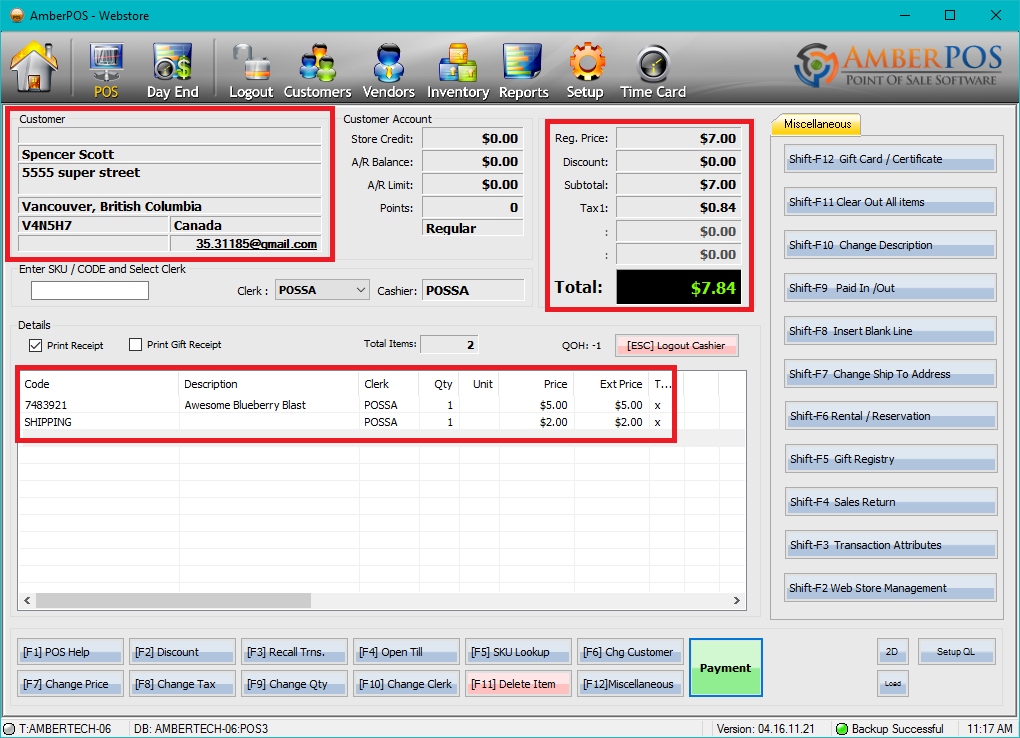The image size is (1020, 738).
Task: Click the items list scroll right arrow
Action: pos(736,600)
